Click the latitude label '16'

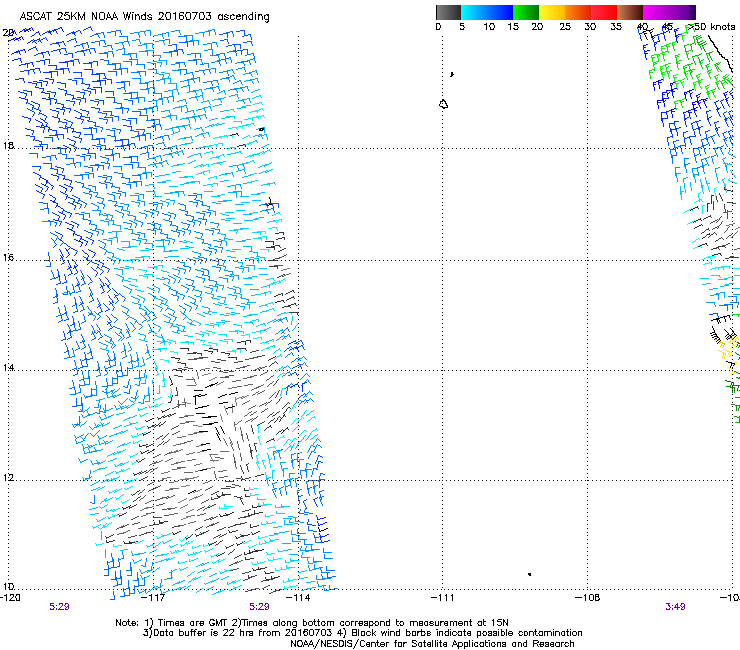point(8,257)
